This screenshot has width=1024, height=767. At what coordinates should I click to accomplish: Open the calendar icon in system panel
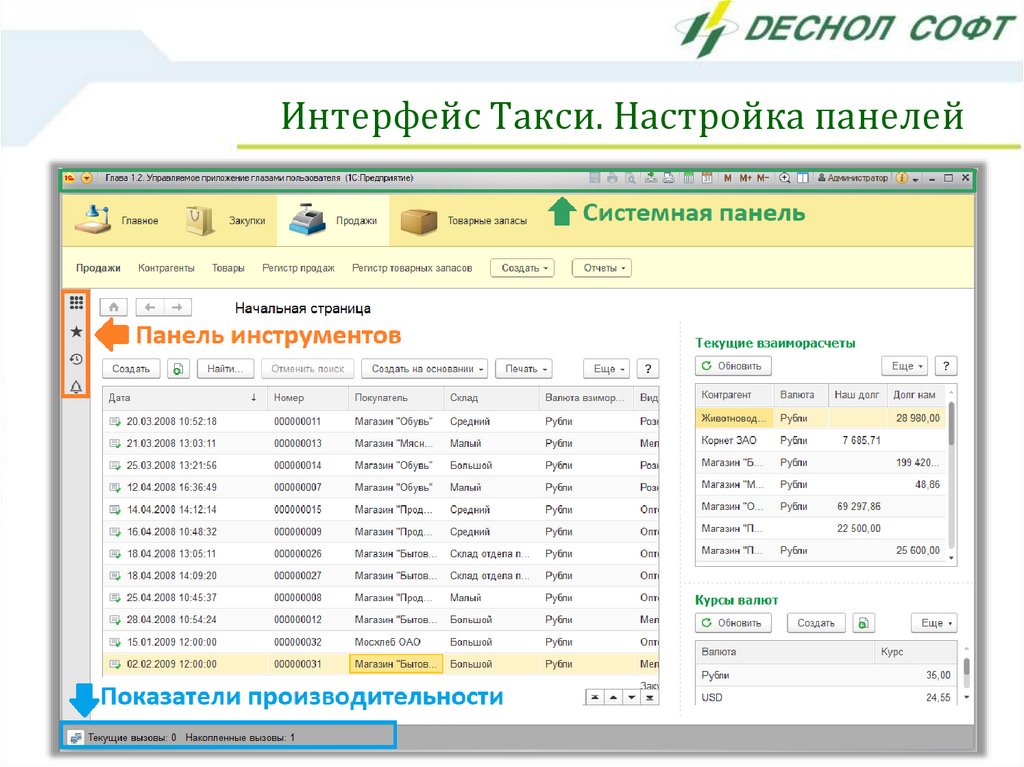[707, 178]
